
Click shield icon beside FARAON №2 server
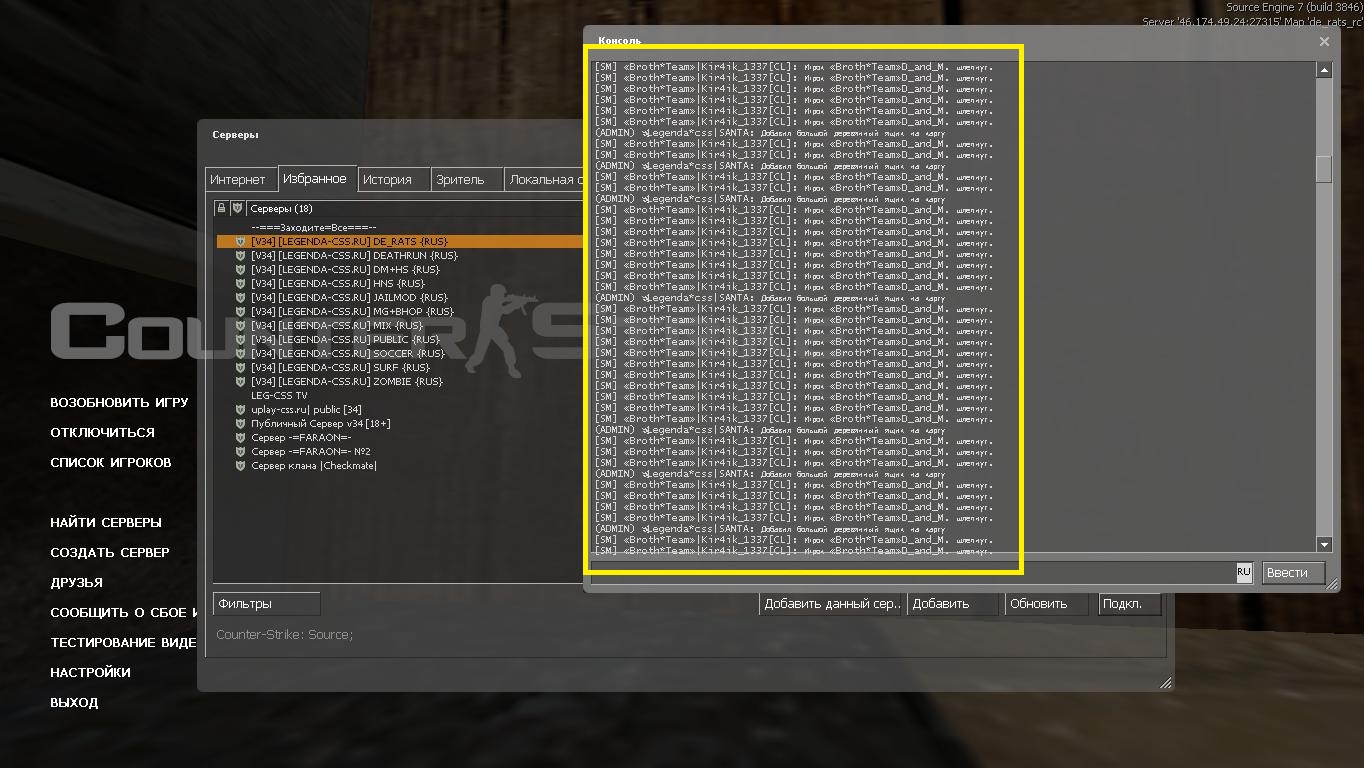click(x=240, y=451)
